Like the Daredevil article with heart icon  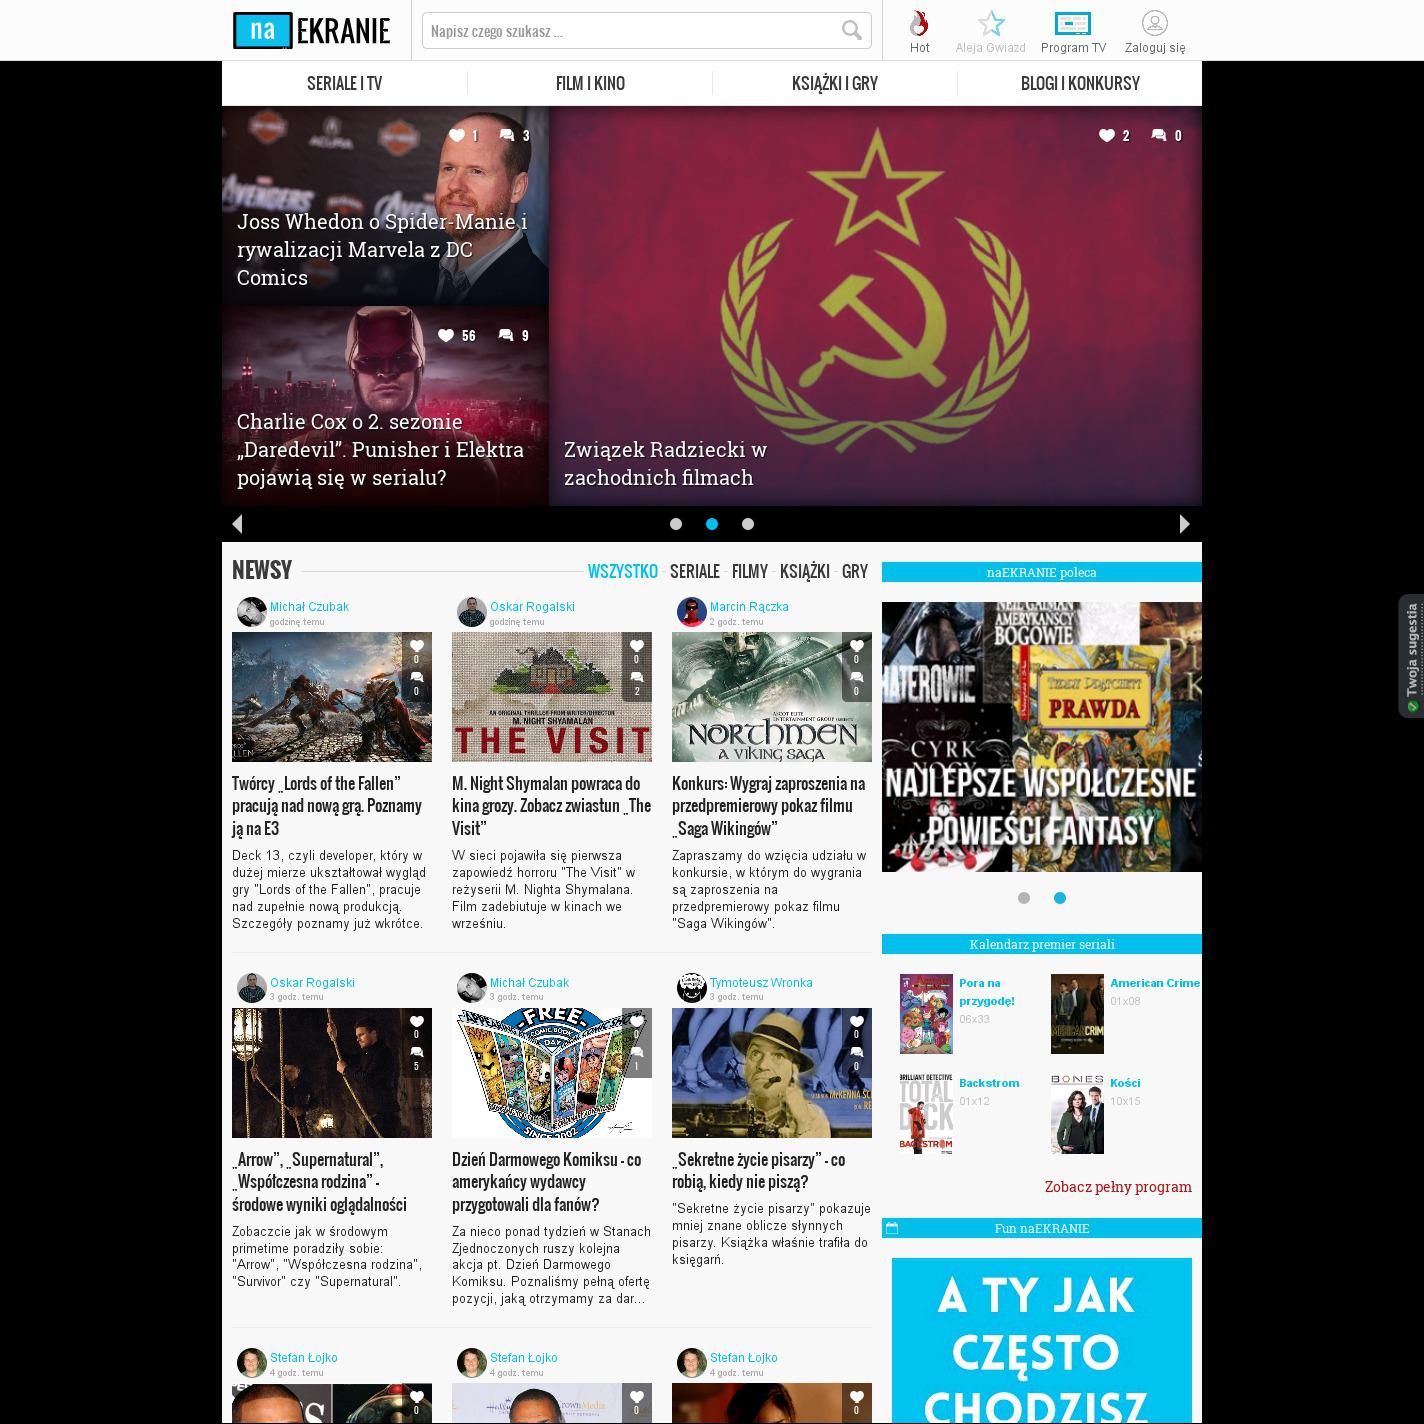pos(446,336)
